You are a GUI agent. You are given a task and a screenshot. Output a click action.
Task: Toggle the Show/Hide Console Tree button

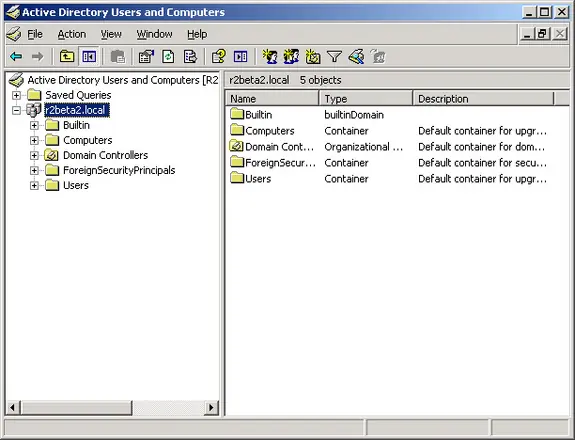[x=89, y=56]
